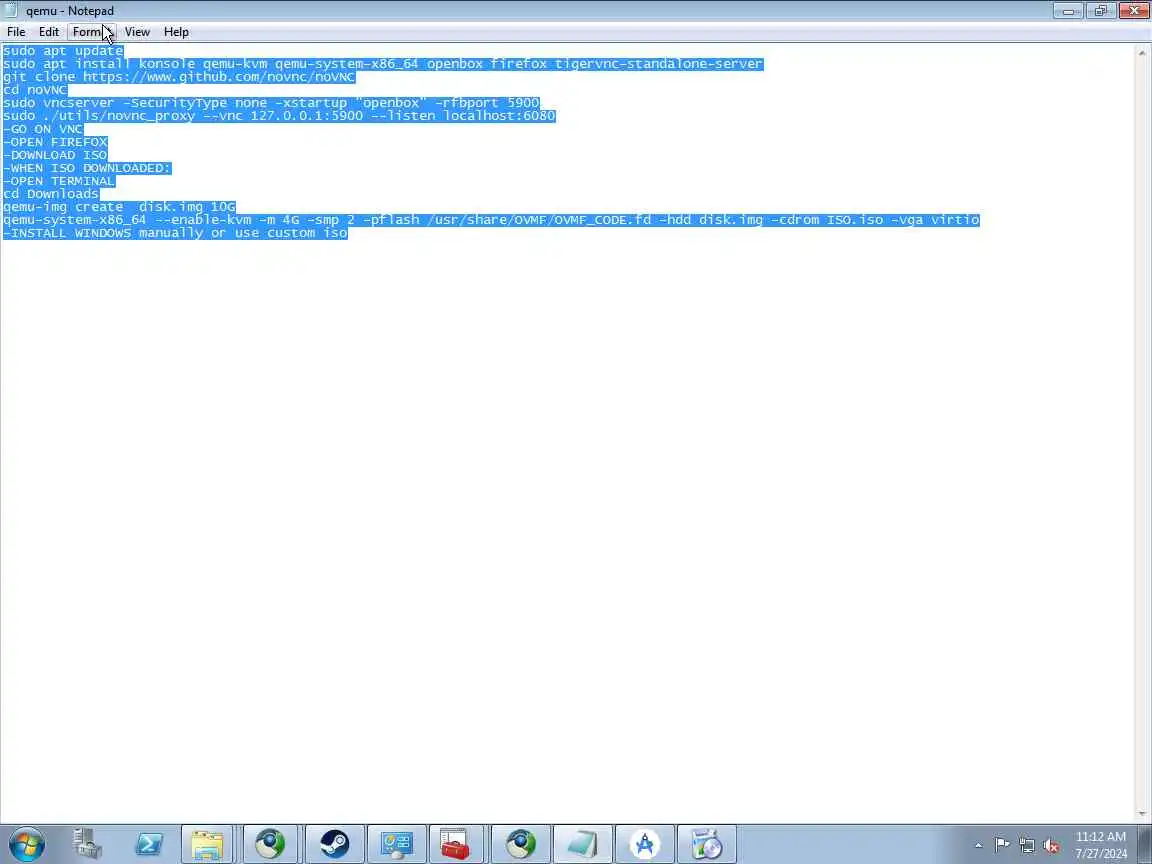Open Windows Explorer folder taskbar icon
This screenshot has width=1152, height=864.
tap(207, 844)
